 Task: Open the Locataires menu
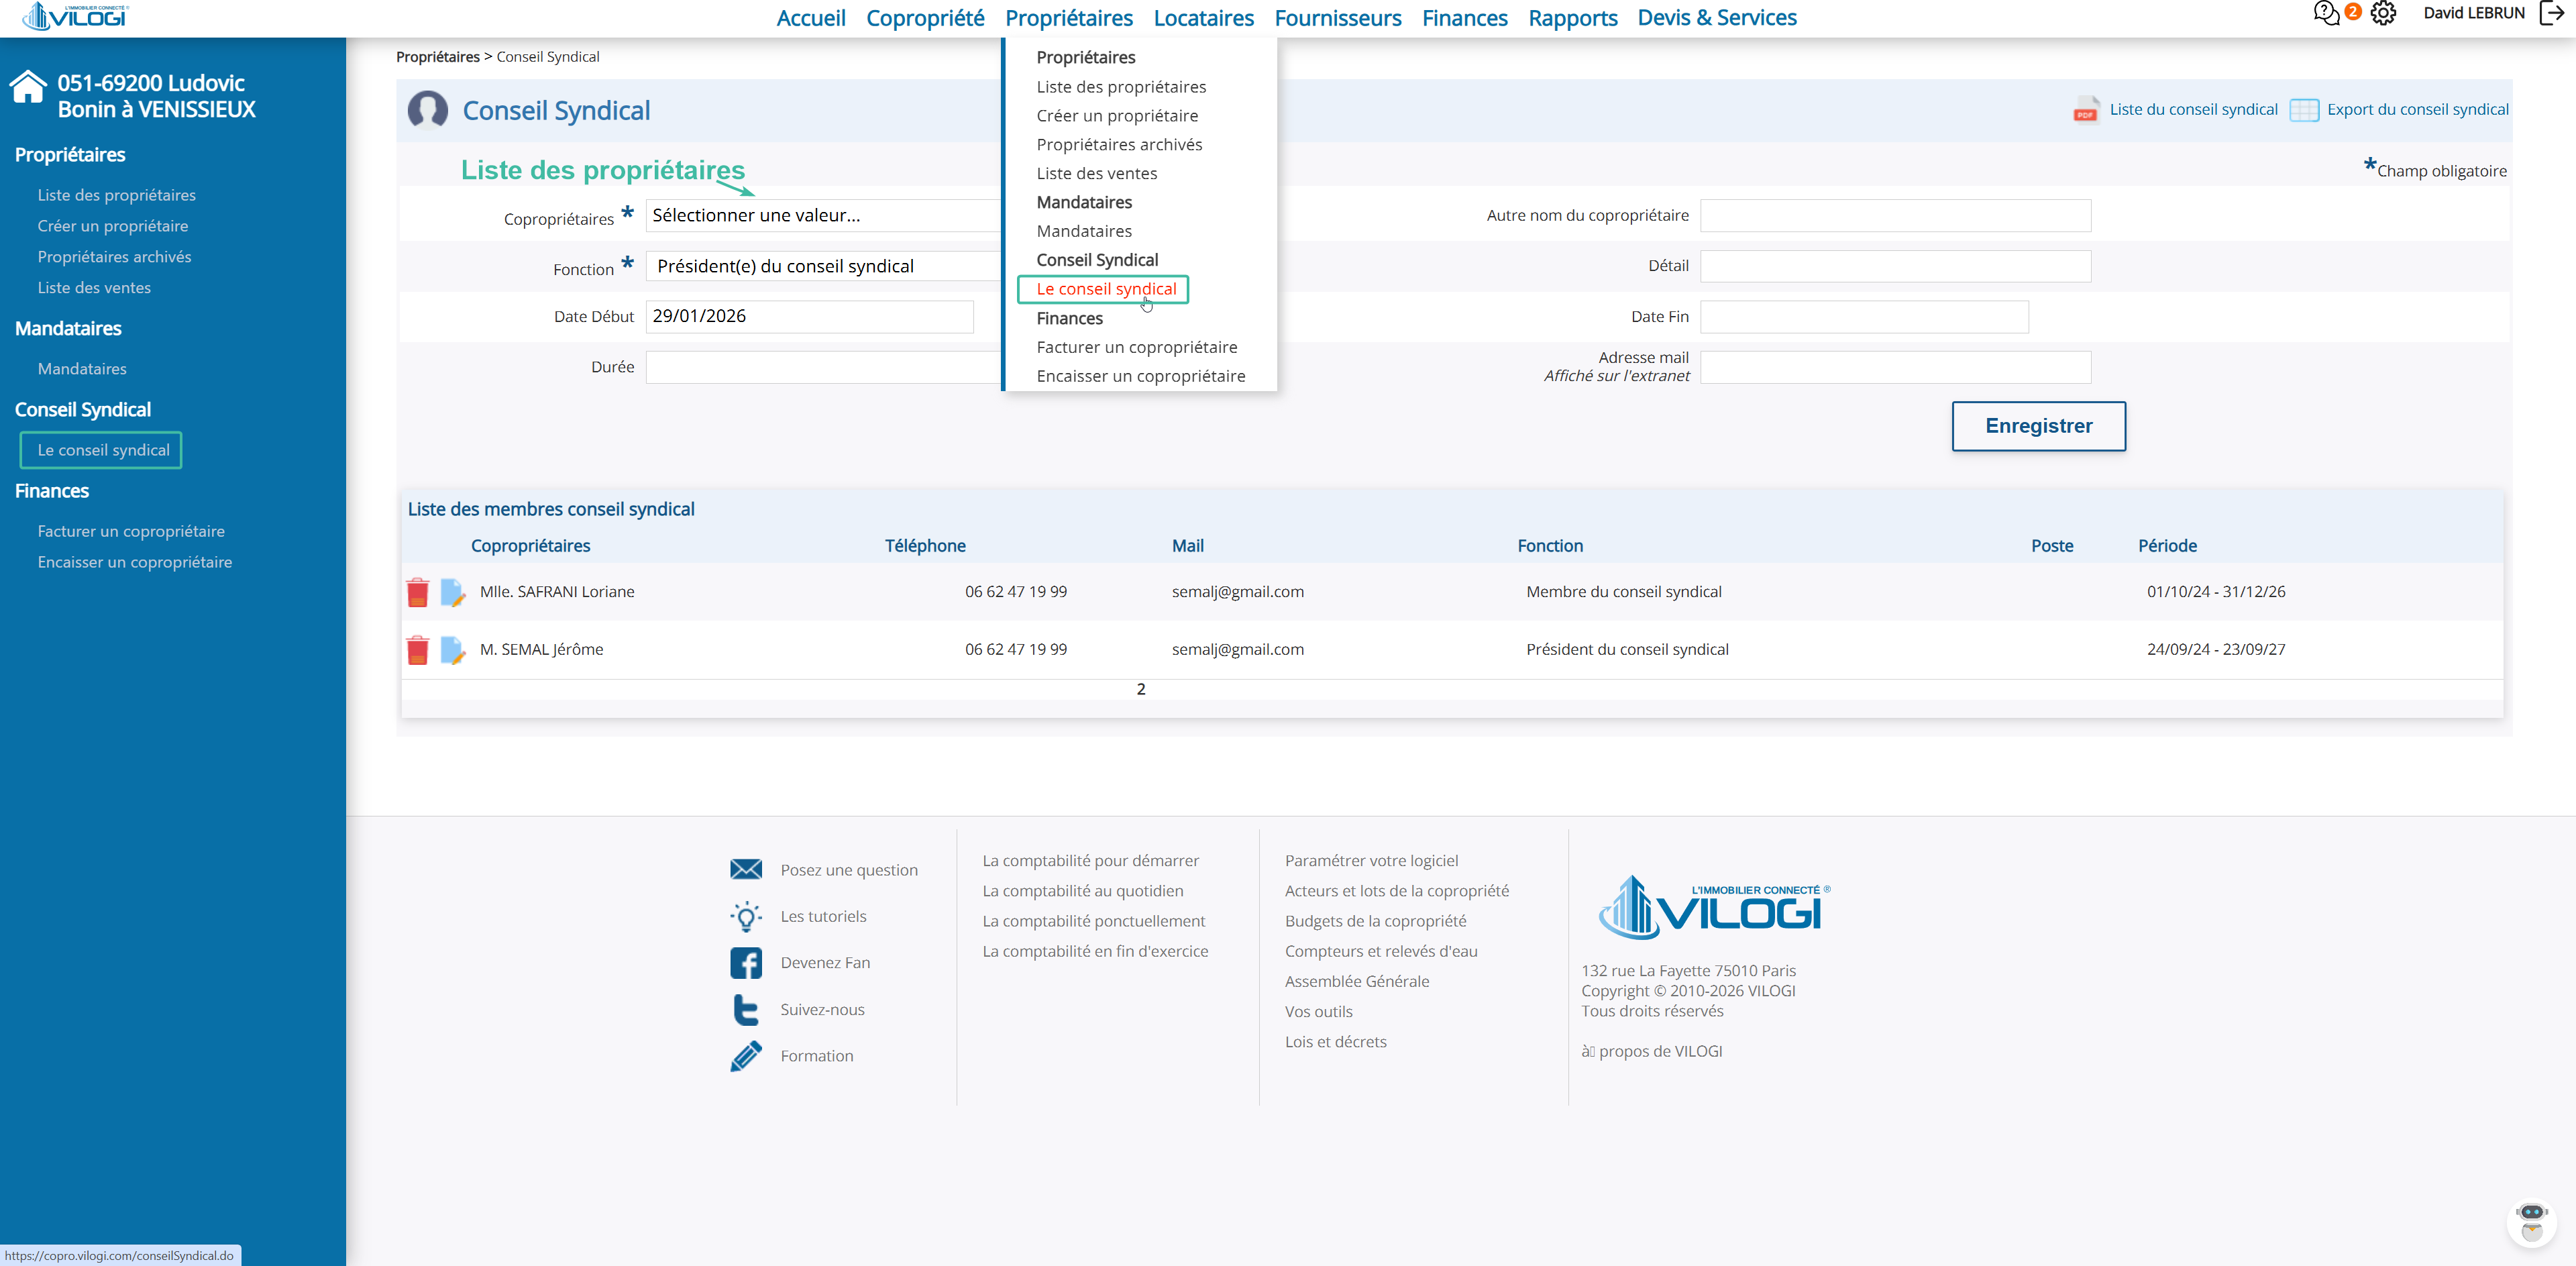pos(1203,18)
